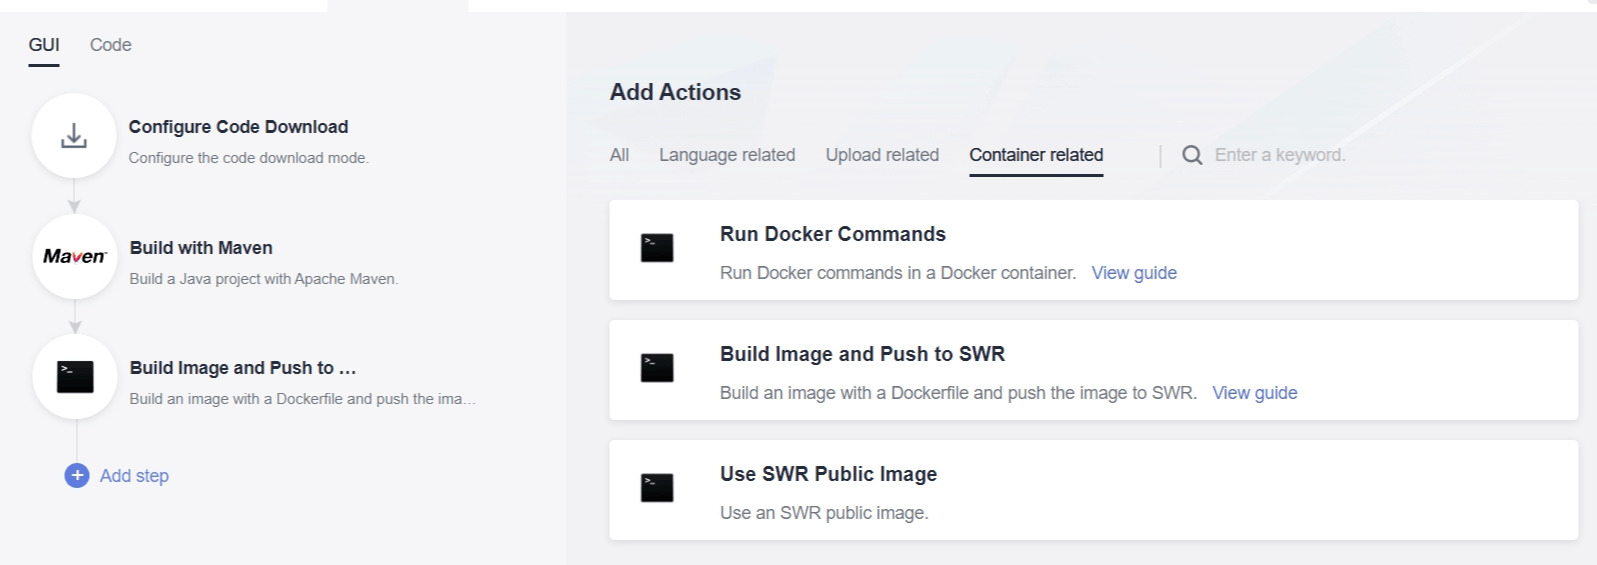Open View guide for Run Docker Commands
Viewport: 1597px width, 565px height.
1134,273
